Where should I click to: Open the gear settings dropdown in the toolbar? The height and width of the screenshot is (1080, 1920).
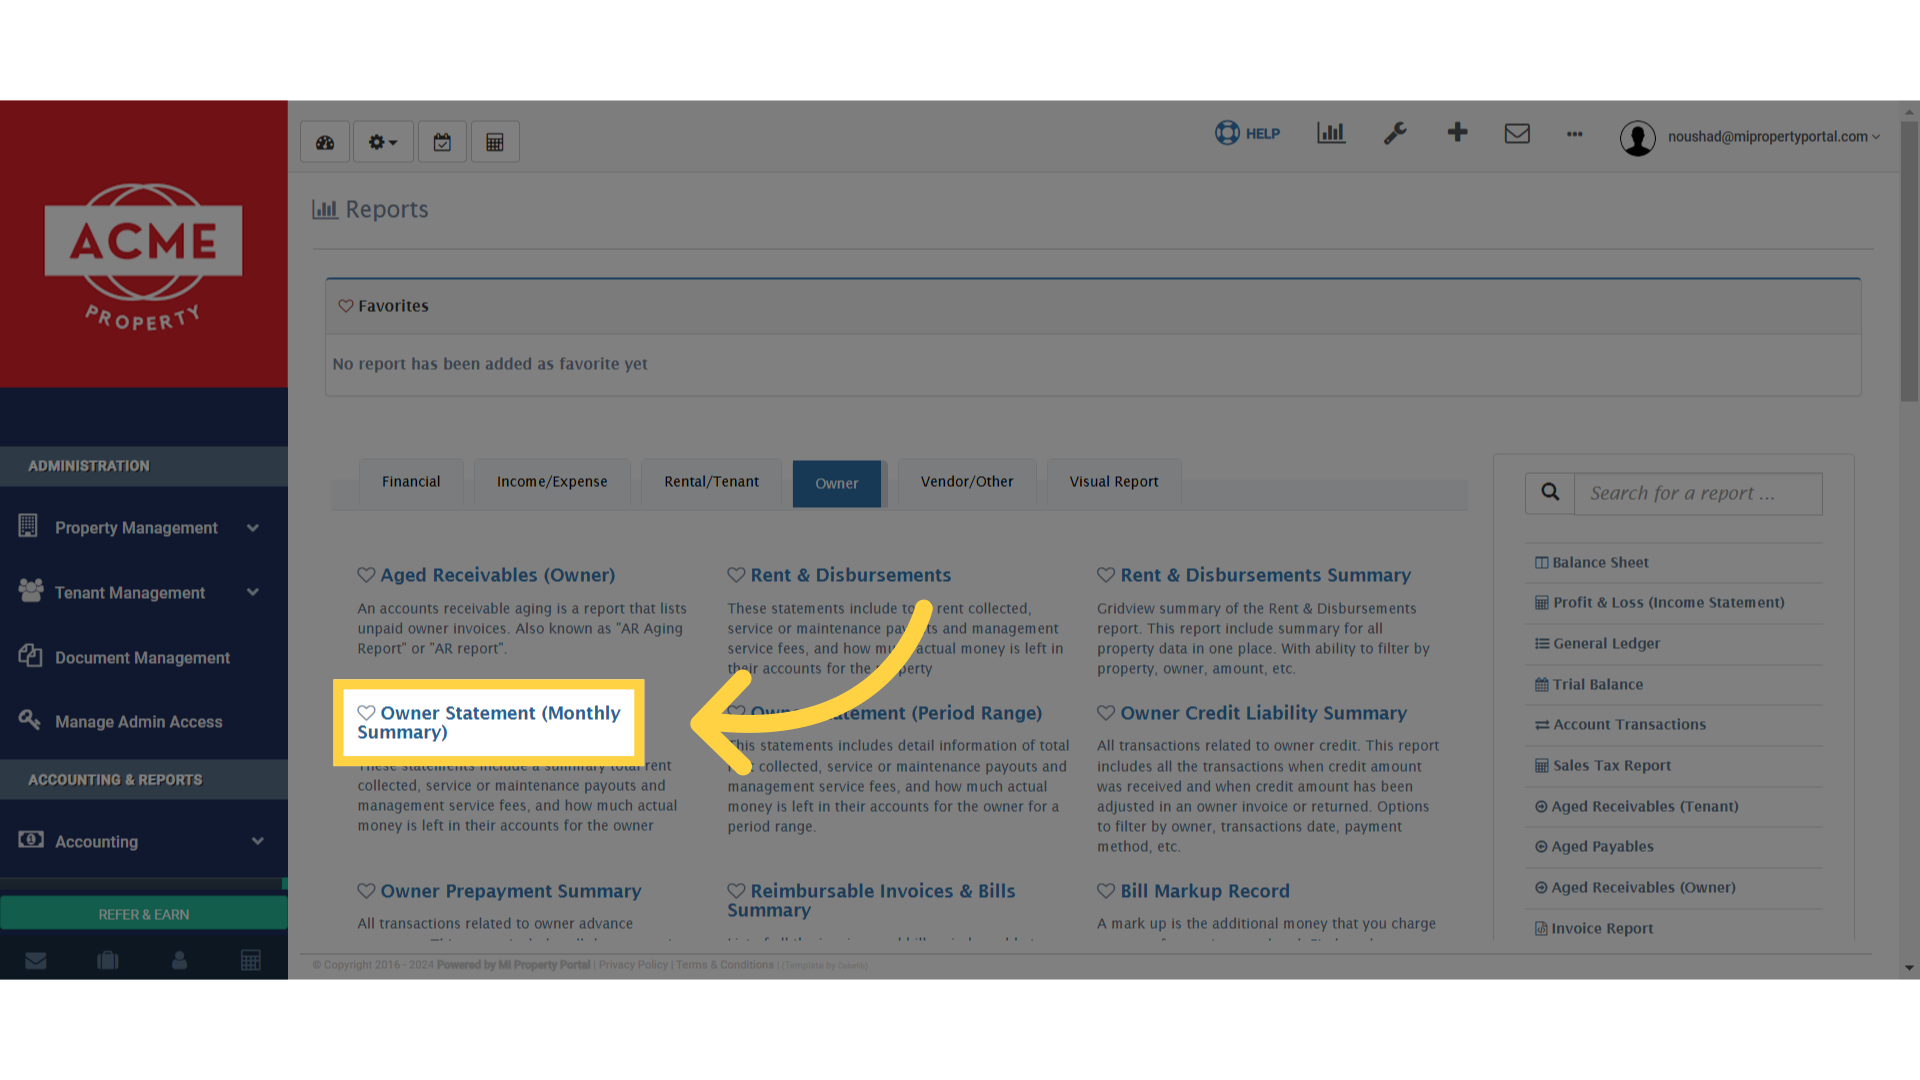coord(382,141)
